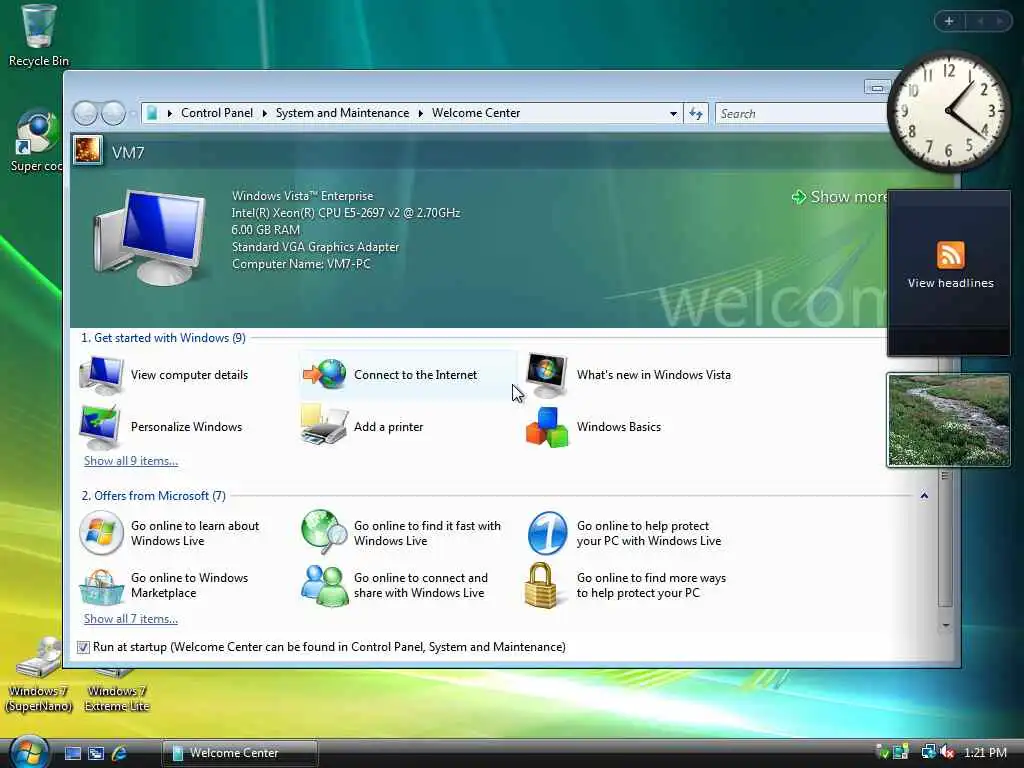This screenshot has height=768, width=1024.
Task: Select the padlock help protect your PC icon
Action: [x=541, y=585]
